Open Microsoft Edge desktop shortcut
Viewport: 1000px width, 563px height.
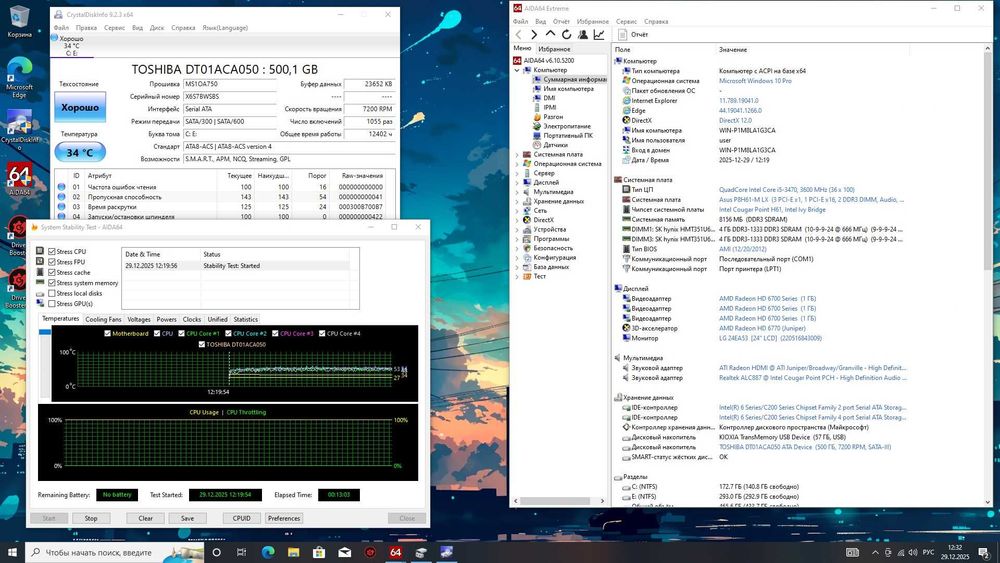[19, 77]
